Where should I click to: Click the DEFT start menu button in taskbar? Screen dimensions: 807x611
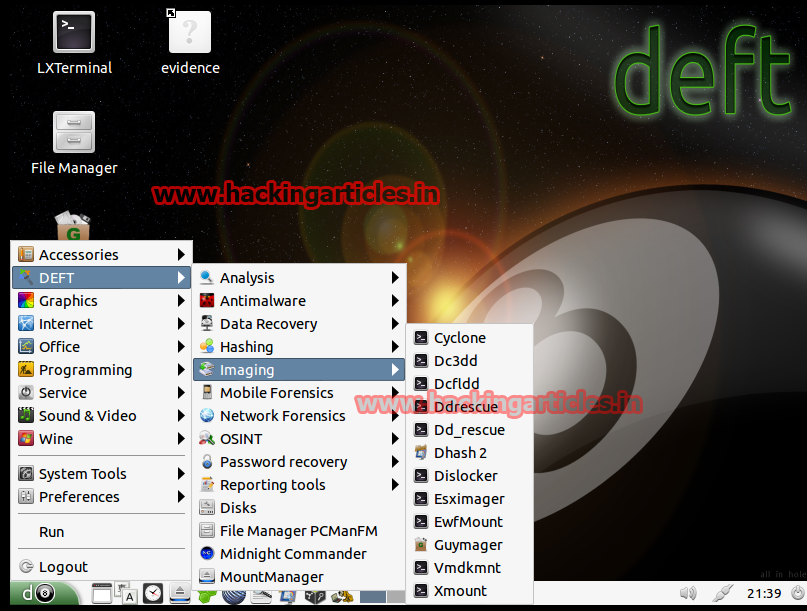tap(44, 593)
